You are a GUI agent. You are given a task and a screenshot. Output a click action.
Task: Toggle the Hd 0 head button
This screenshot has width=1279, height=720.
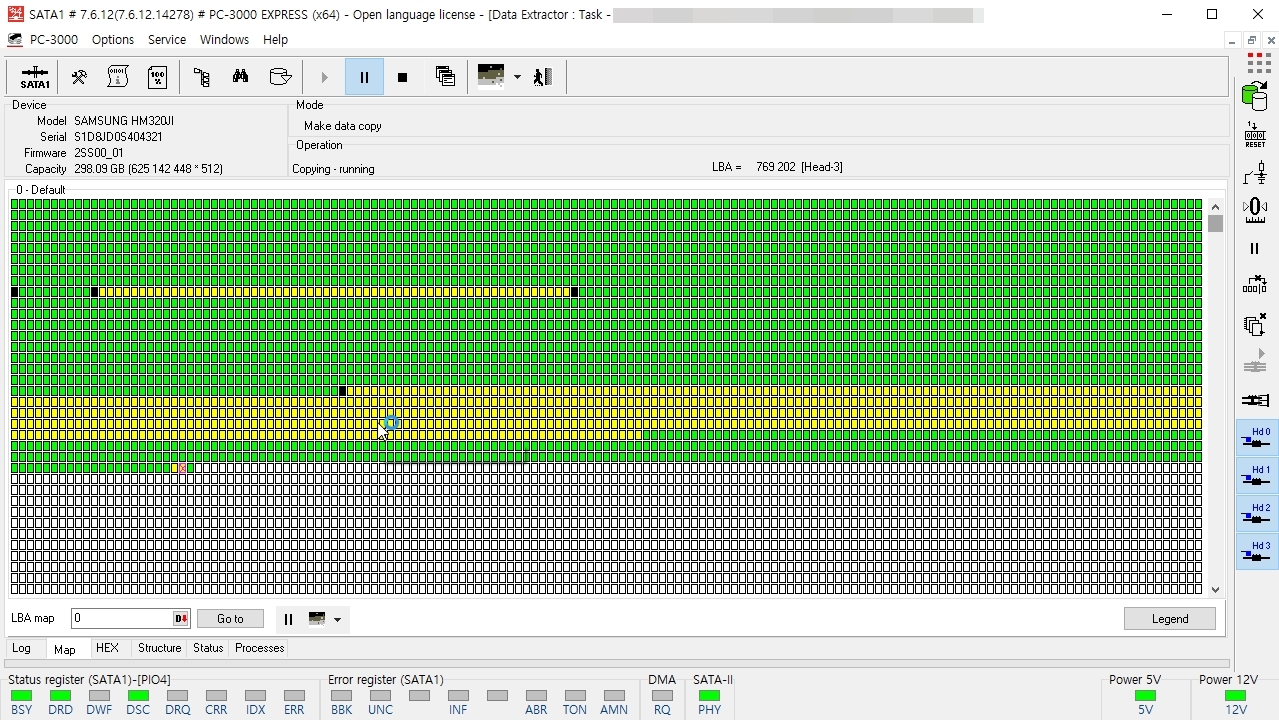[1256, 437]
